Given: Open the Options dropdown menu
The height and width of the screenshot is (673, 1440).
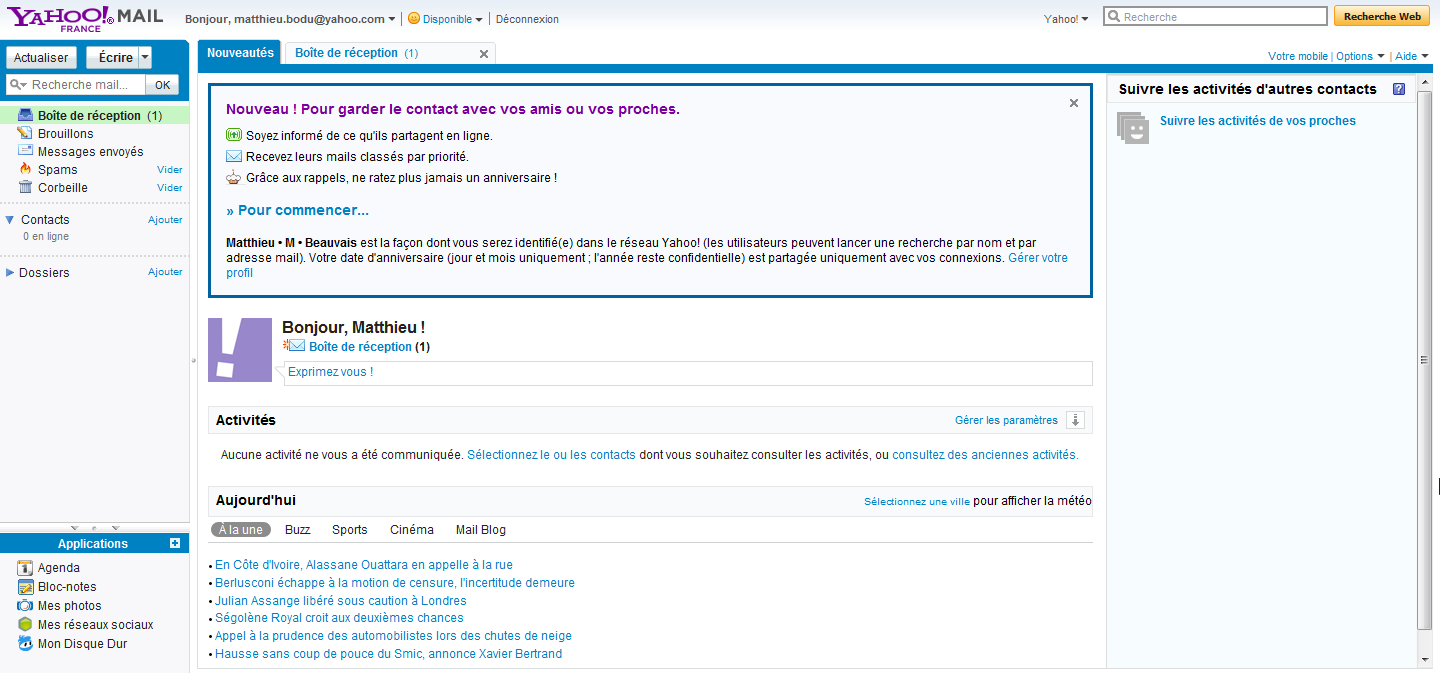Looking at the screenshot, I should (x=1360, y=56).
